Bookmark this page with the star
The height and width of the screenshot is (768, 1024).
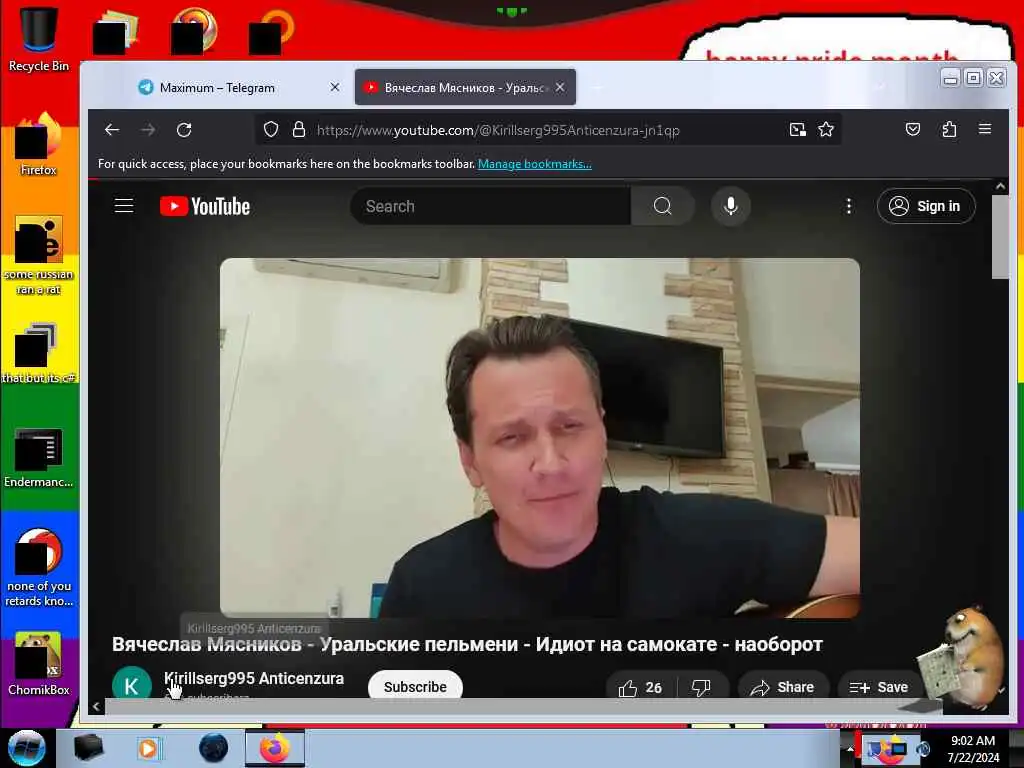826,130
